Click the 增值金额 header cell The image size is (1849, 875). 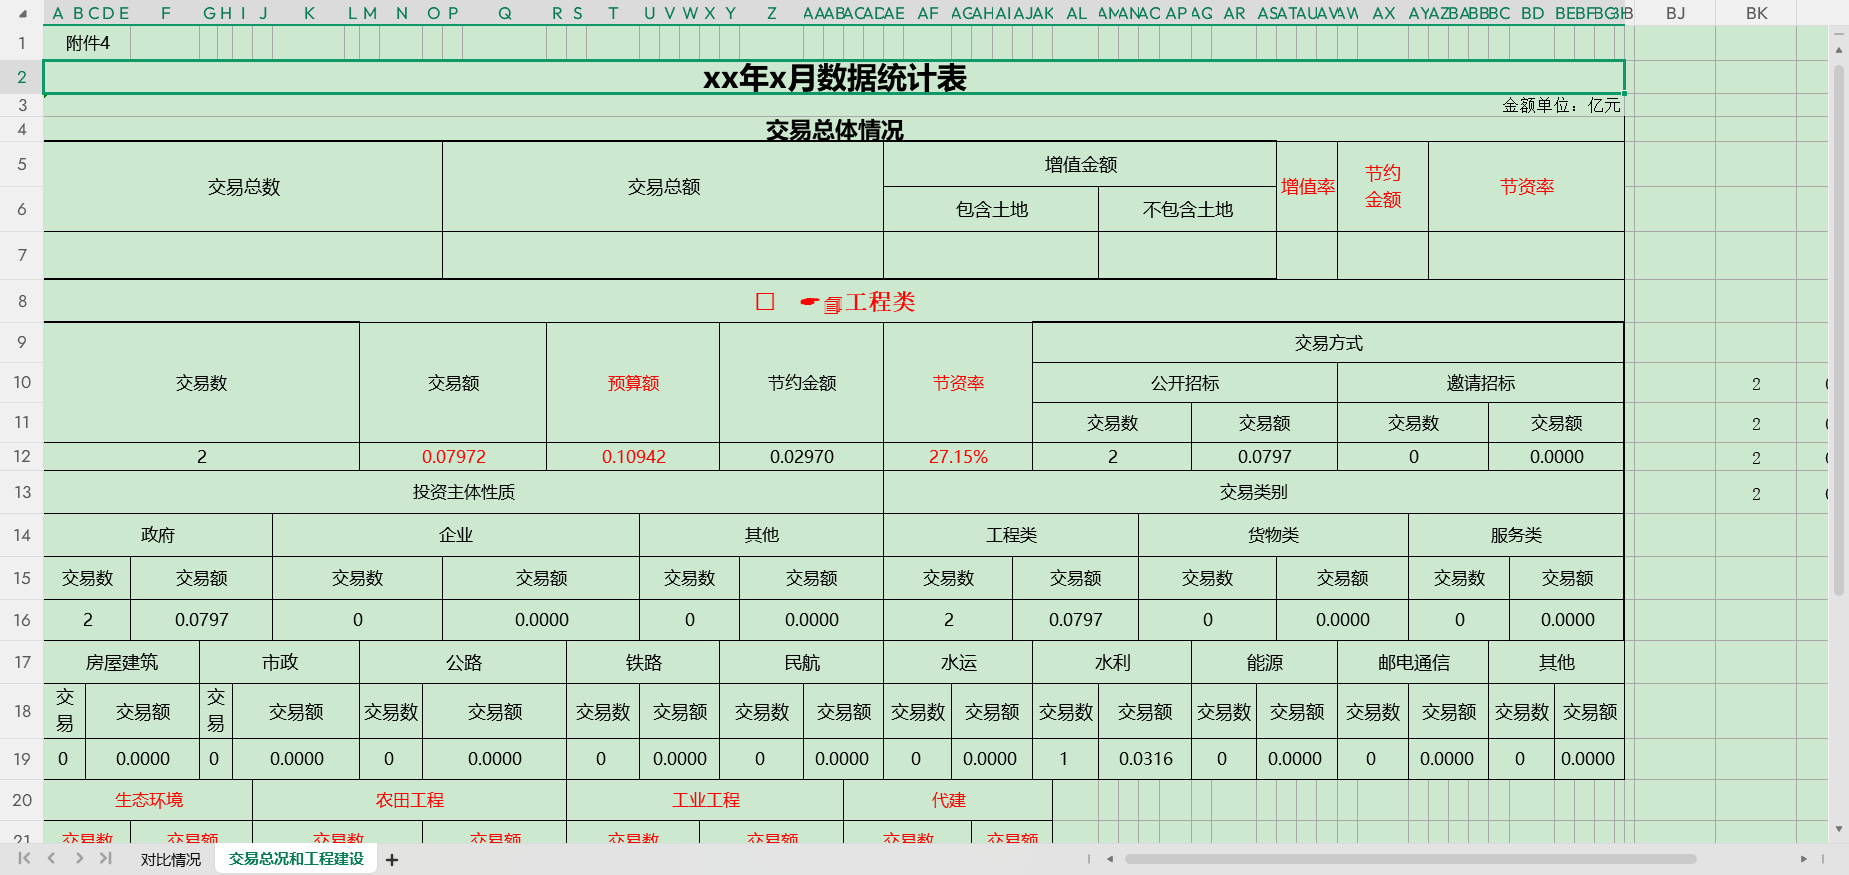tap(1080, 164)
